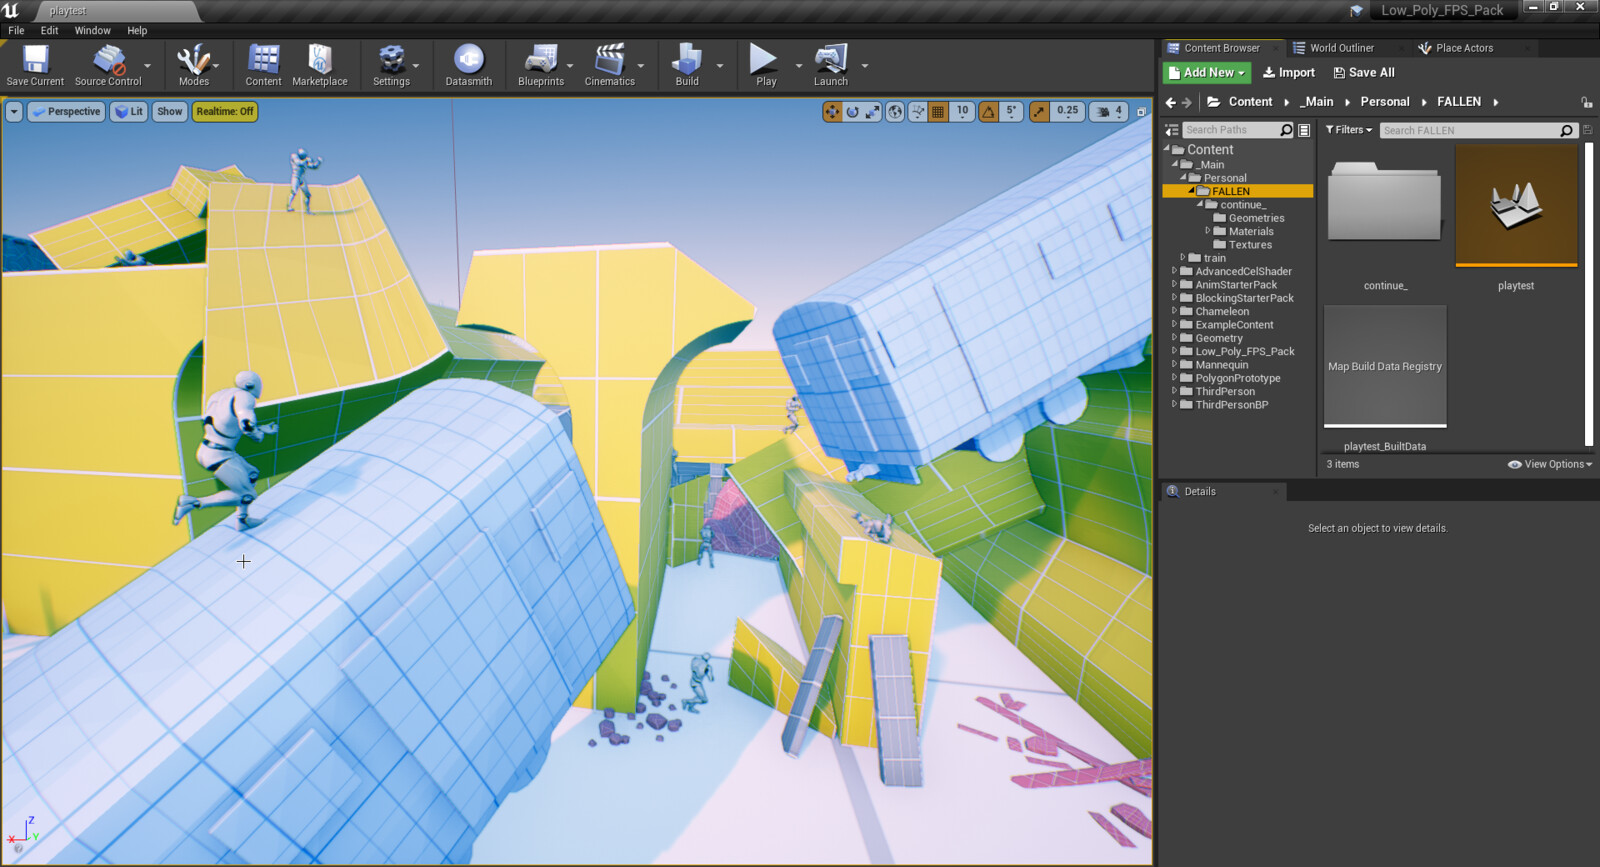This screenshot has height=867, width=1600.
Task: Click the _Main breadcrumb path
Action: click(x=1317, y=102)
